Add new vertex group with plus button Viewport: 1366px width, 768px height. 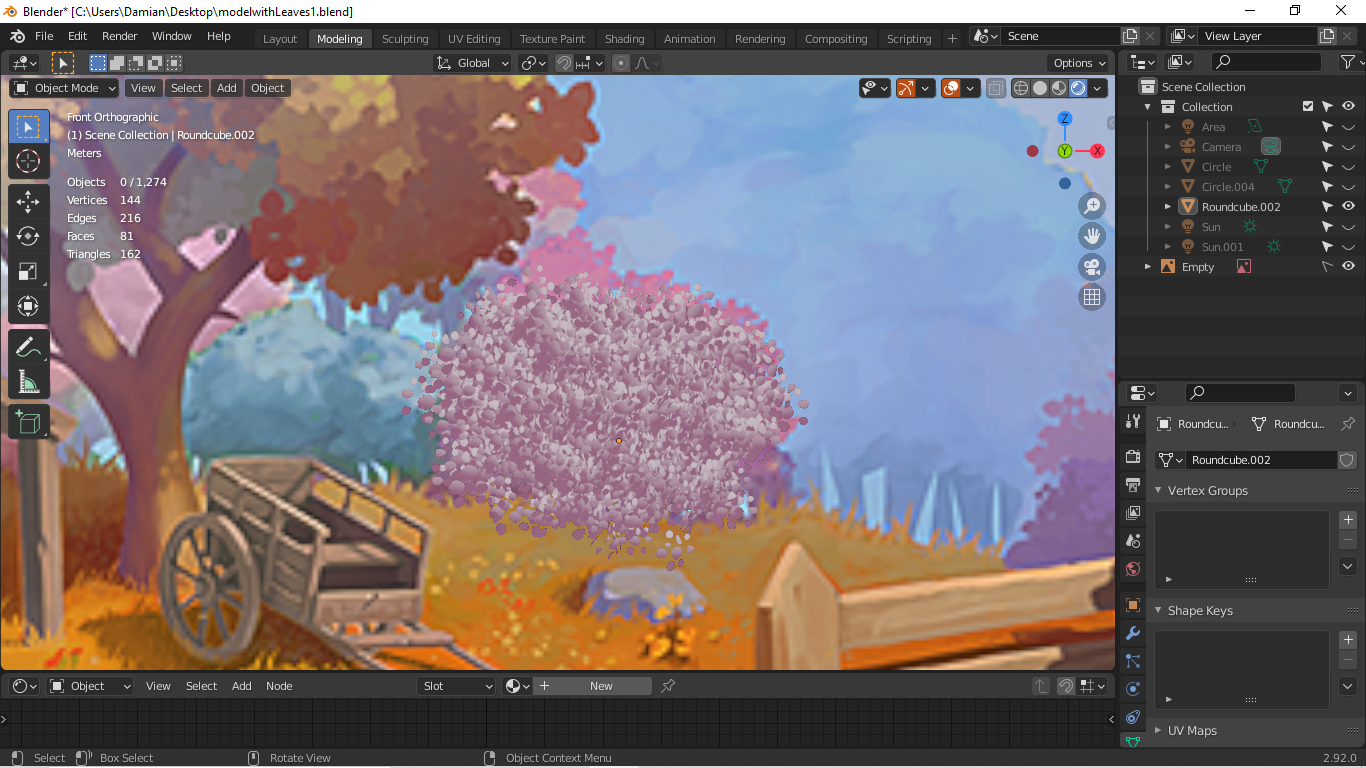(x=1348, y=520)
